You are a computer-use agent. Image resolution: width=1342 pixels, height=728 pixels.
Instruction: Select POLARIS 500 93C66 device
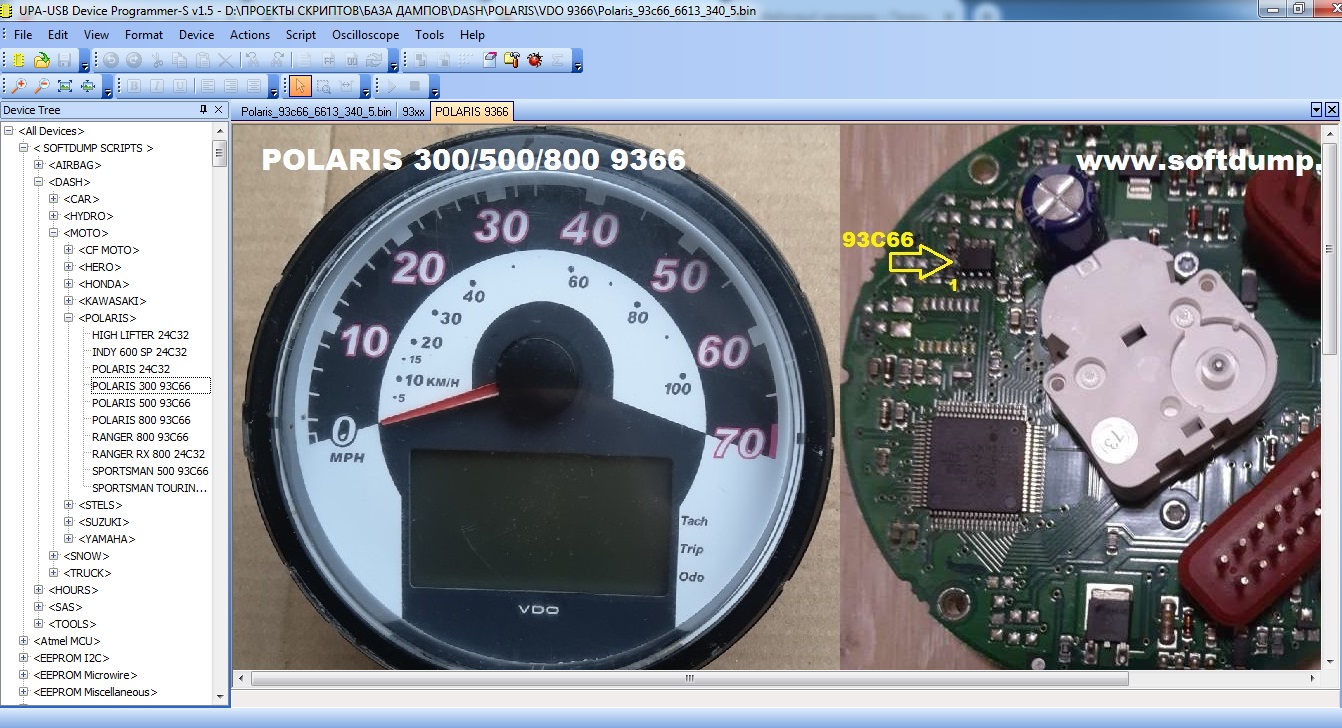[141, 403]
